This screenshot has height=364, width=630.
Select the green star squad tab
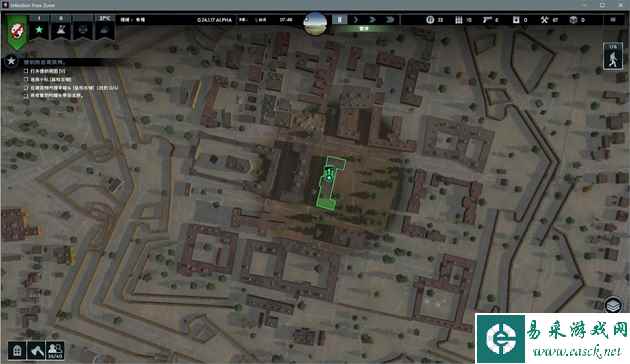point(39,29)
